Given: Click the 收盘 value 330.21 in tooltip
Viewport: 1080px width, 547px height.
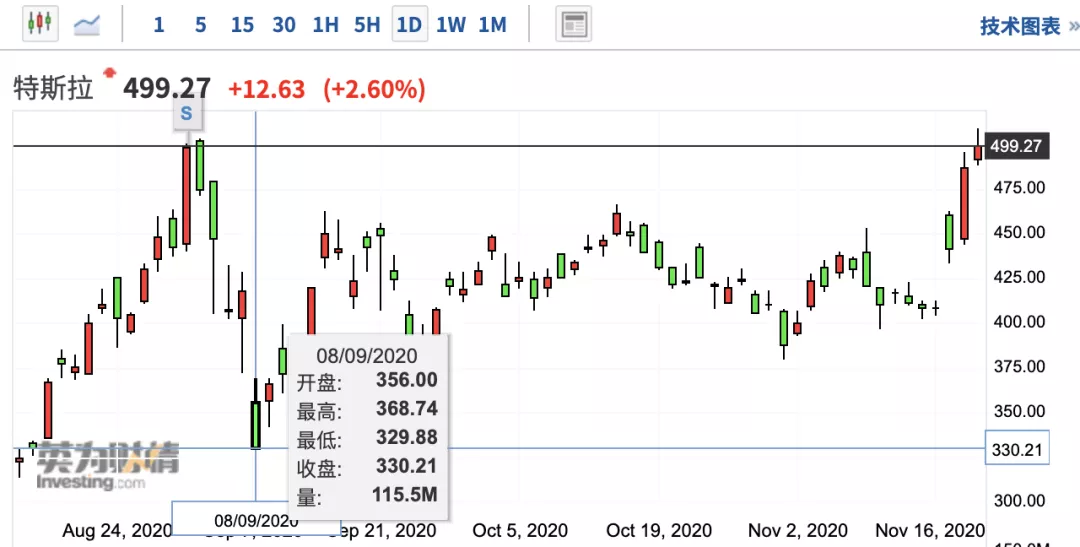Looking at the screenshot, I should point(406,466).
